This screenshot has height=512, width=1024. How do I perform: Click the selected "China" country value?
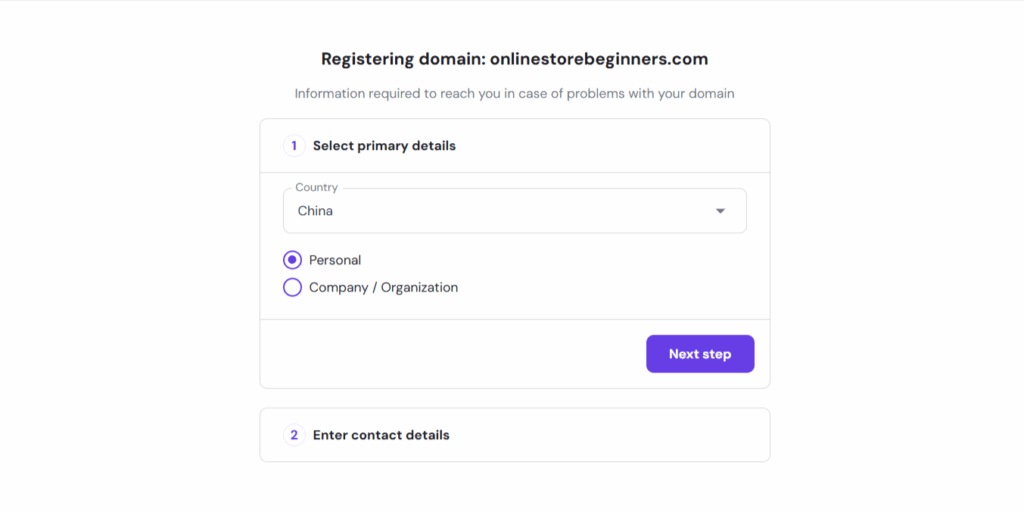tap(315, 211)
